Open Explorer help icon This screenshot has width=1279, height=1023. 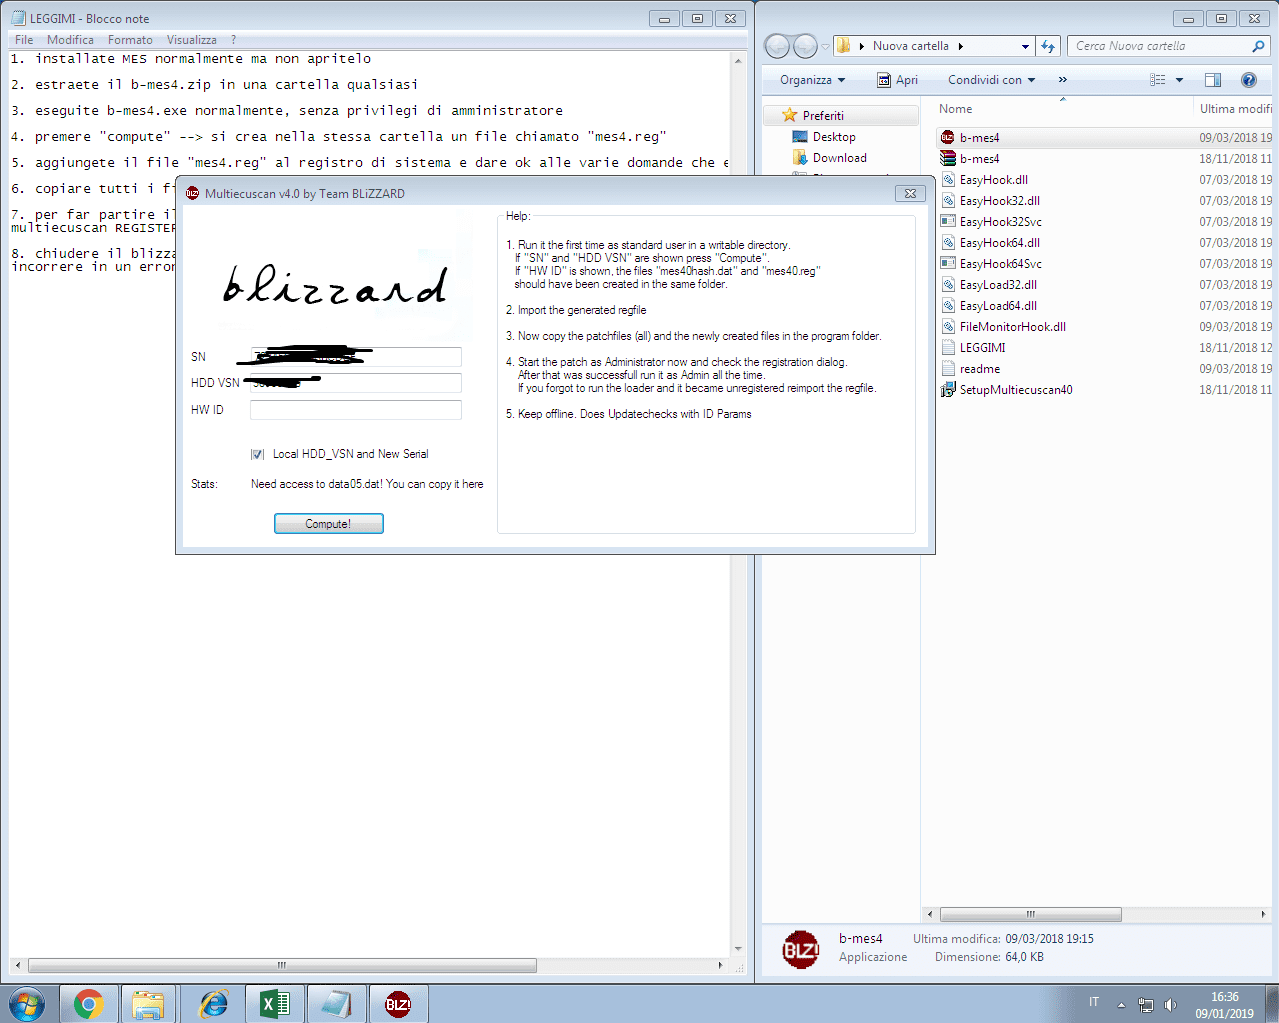coord(1248,80)
